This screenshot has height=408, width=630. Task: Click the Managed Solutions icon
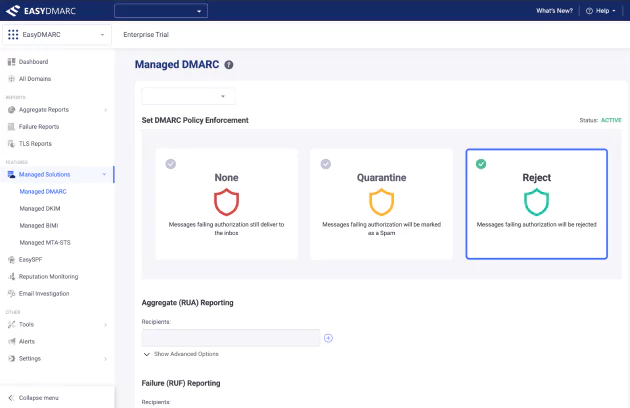click(x=11, y=174)
